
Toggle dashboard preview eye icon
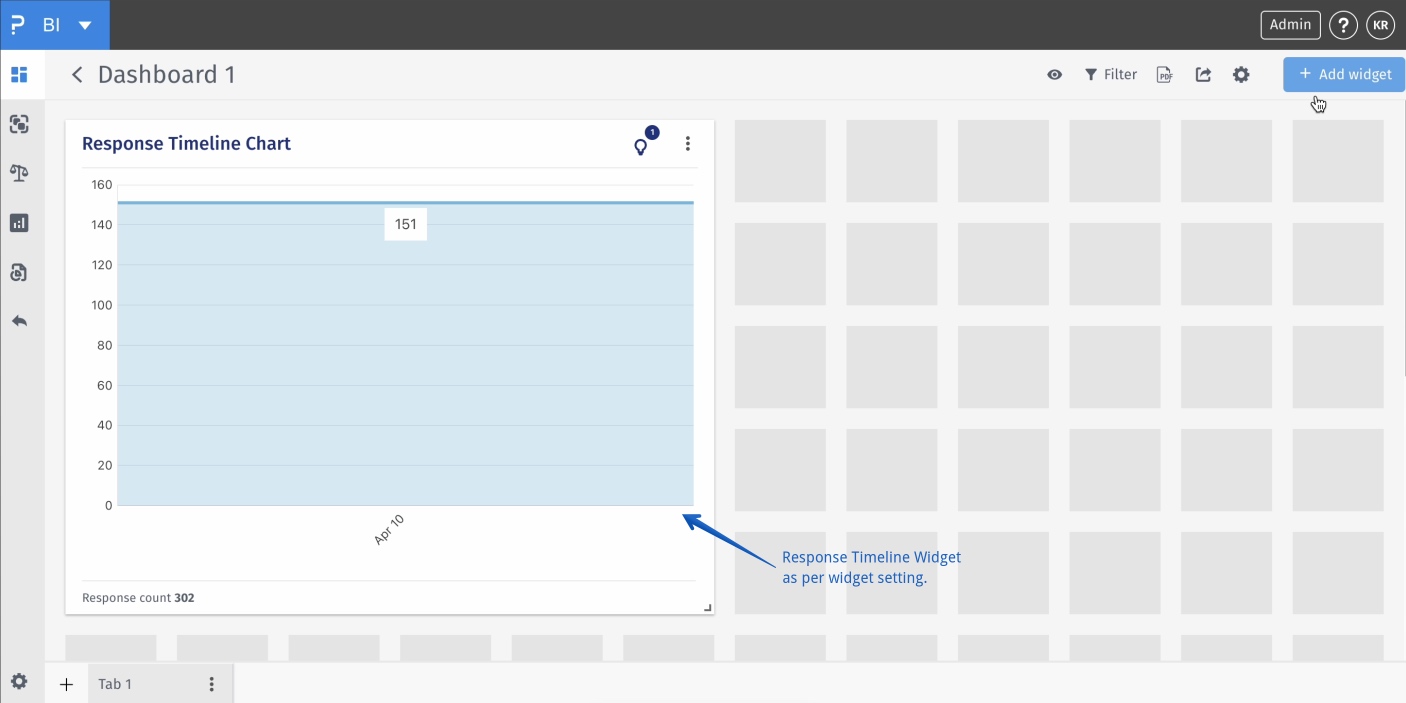click(x=1054, y=75)
